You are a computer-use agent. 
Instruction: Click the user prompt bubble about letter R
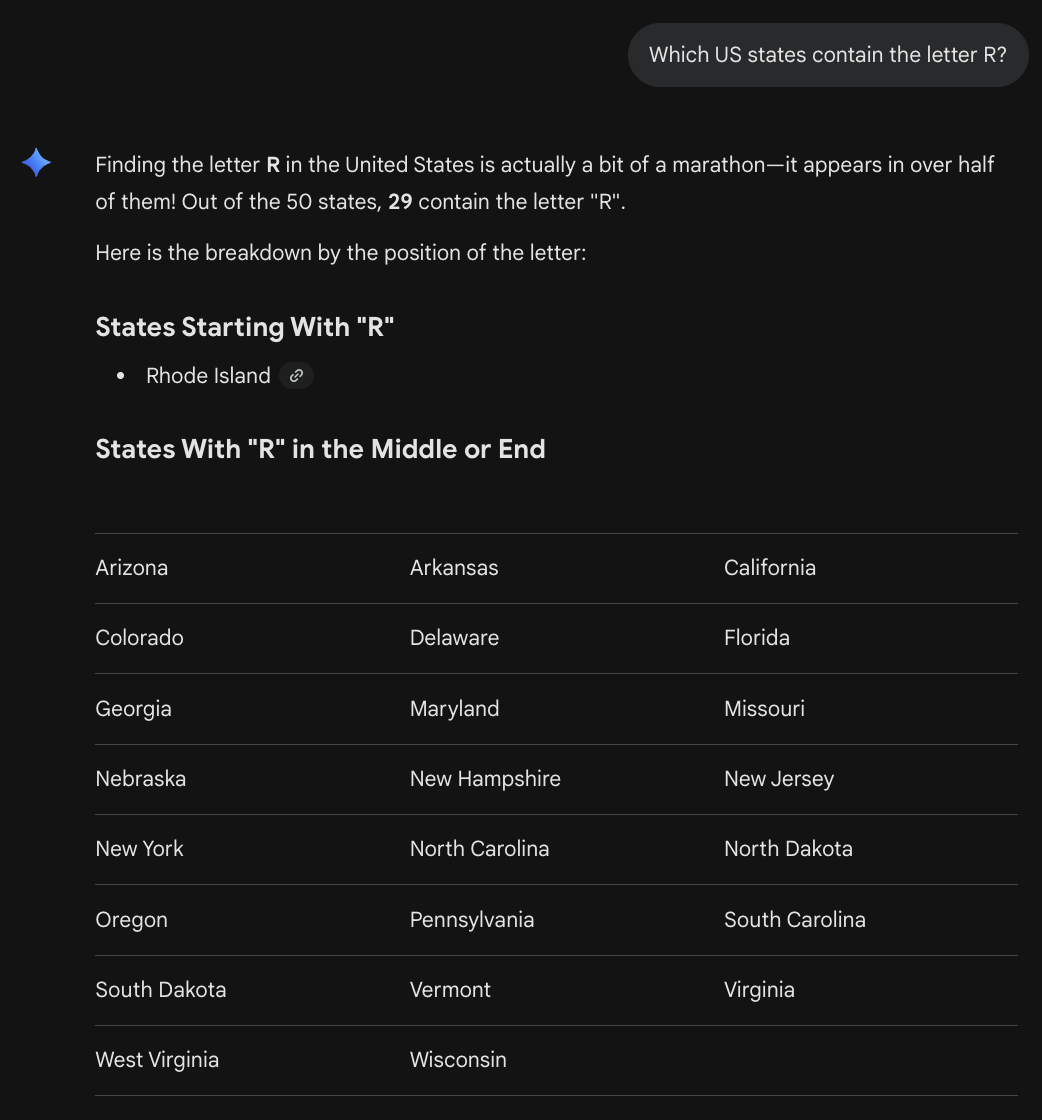pos(827,55)
